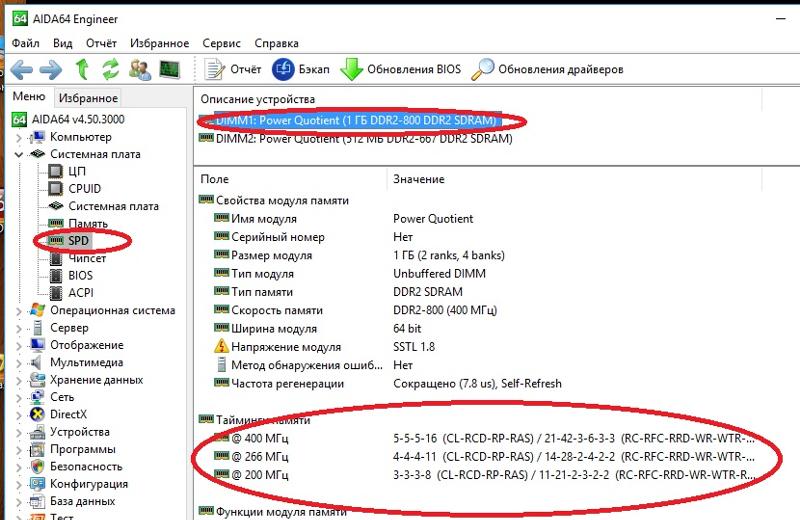Open the Избранное menu in menu bar
The height and width of the screenshot is (520, 800).
click(x=159, y=43)
